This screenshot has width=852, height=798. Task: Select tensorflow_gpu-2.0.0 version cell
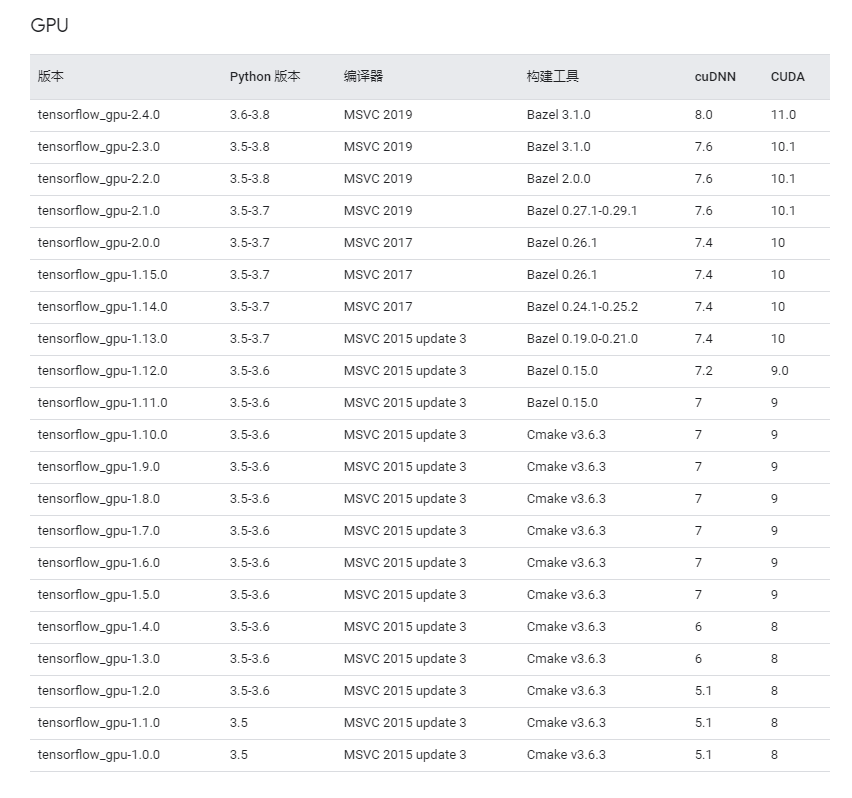(98, 243)
